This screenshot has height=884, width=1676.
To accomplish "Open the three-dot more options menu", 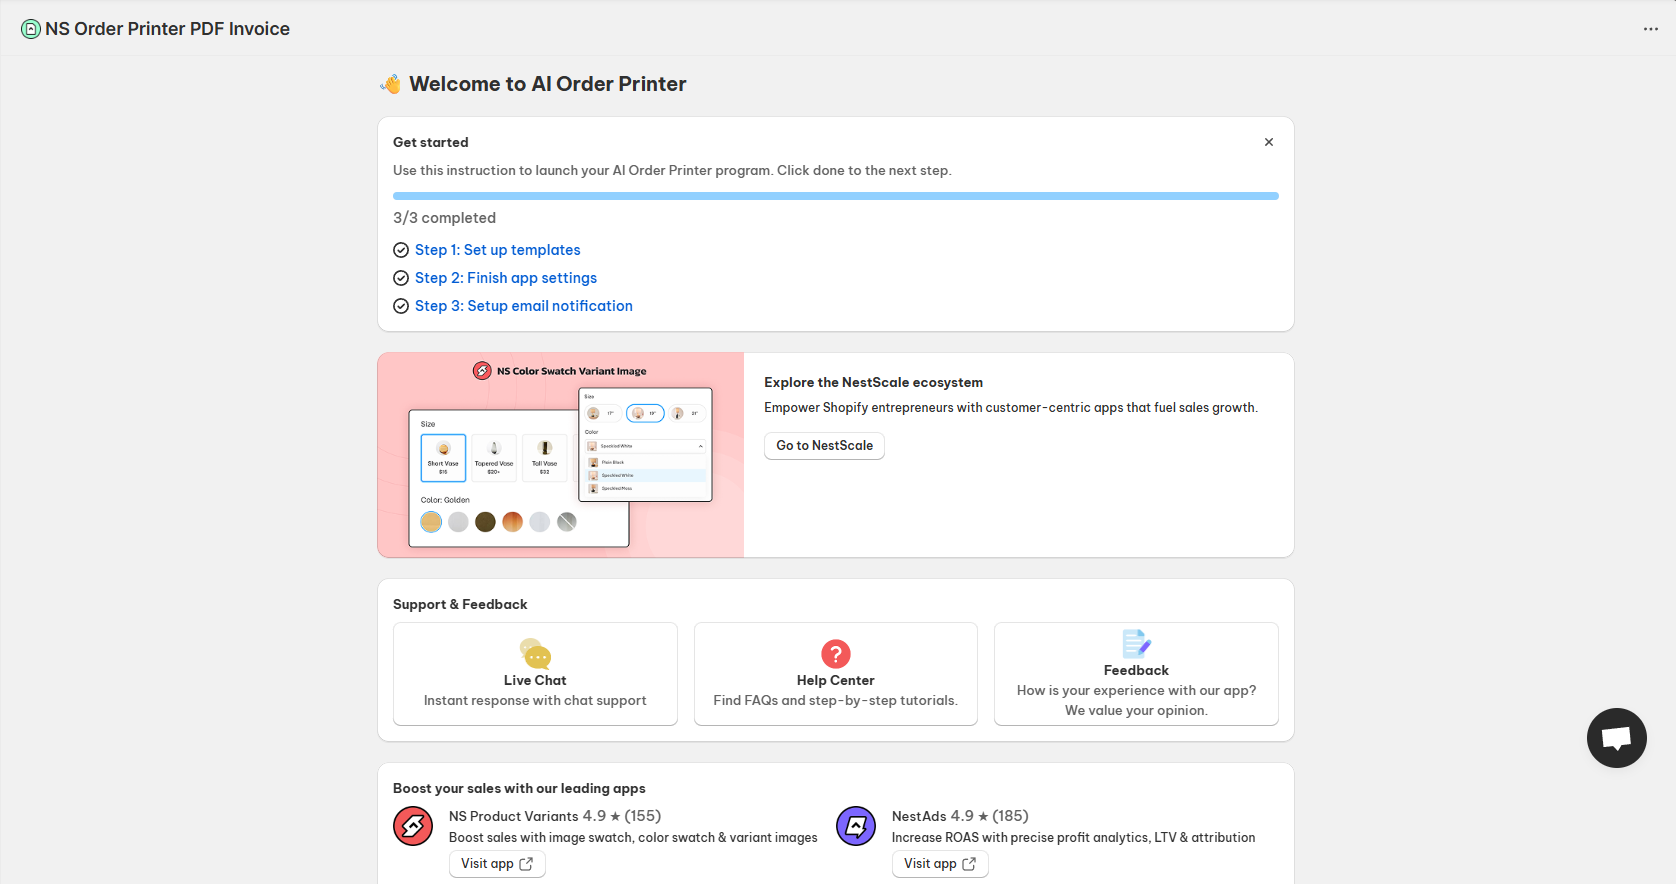I will pyautogui.click(x=1650, y=29).
